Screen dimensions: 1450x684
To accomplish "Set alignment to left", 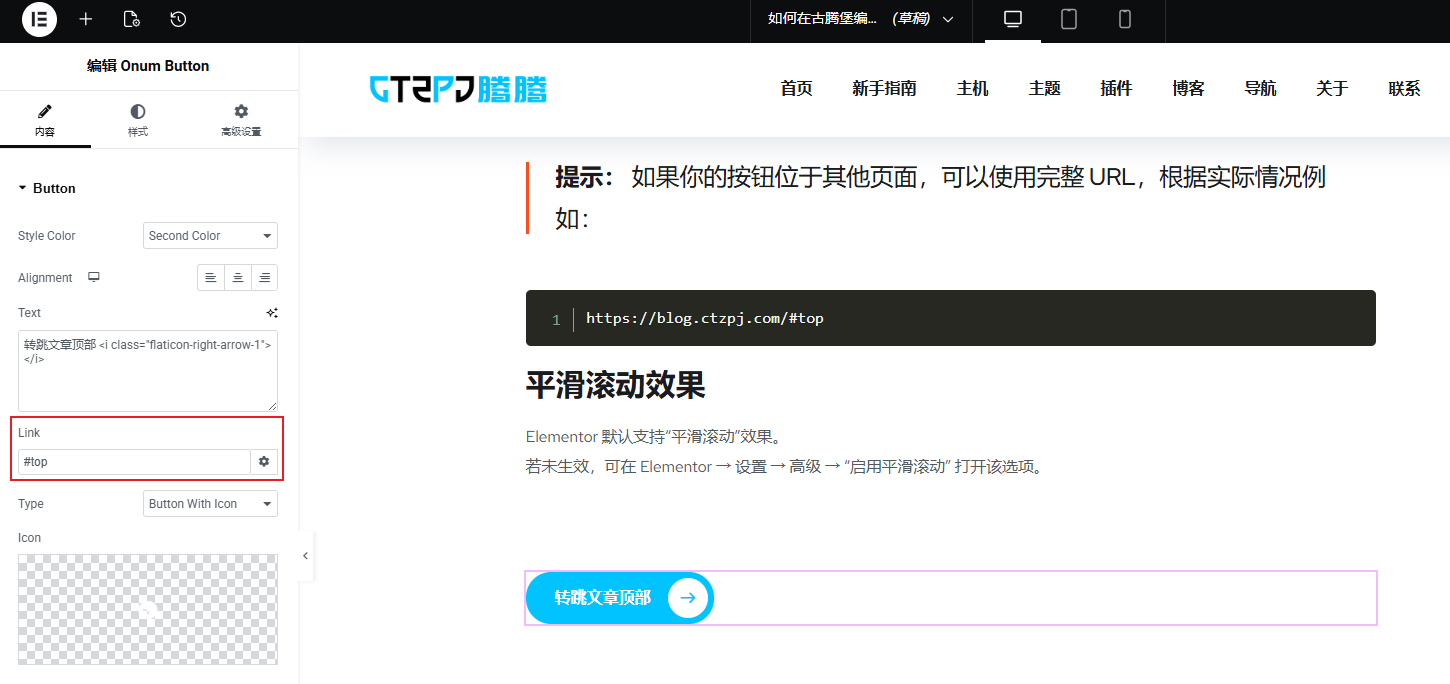I will [211, 278].
